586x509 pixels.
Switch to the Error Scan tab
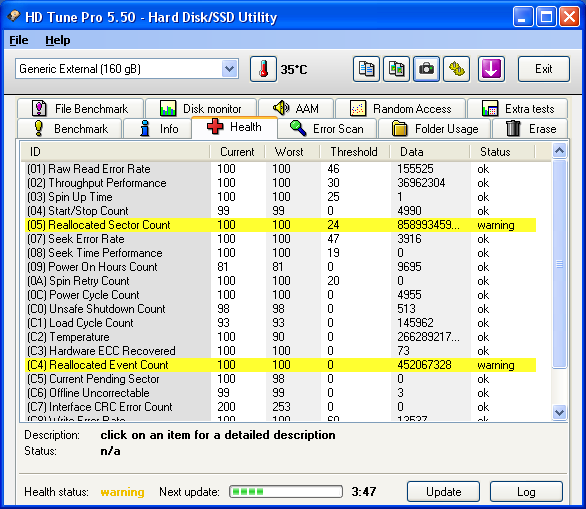point(327,129)
